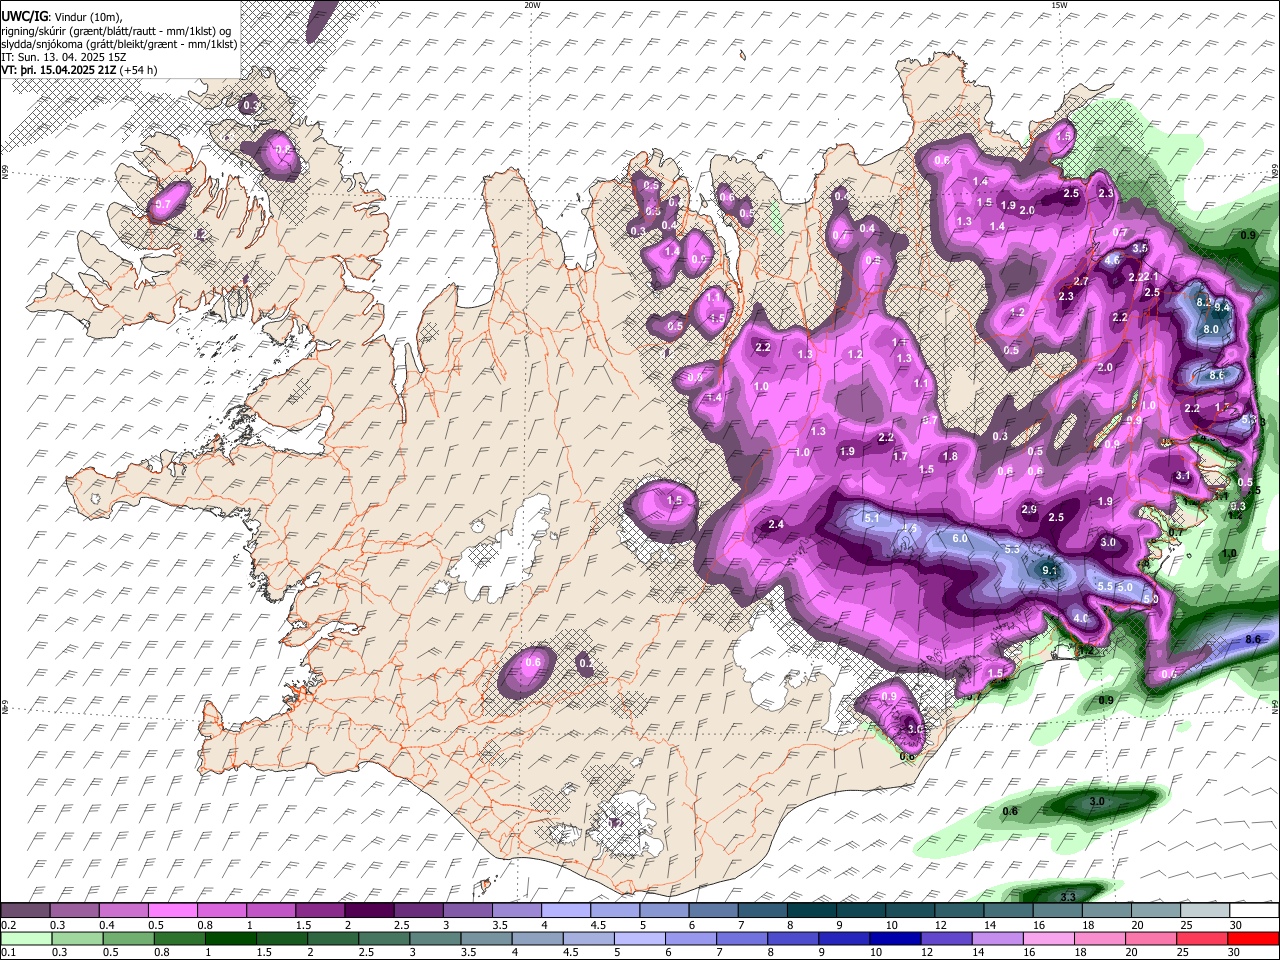Screen dimensions: 1280x960
Task: Select the 25–30 swatch in upper legend row
Action: coord(1205,911)
